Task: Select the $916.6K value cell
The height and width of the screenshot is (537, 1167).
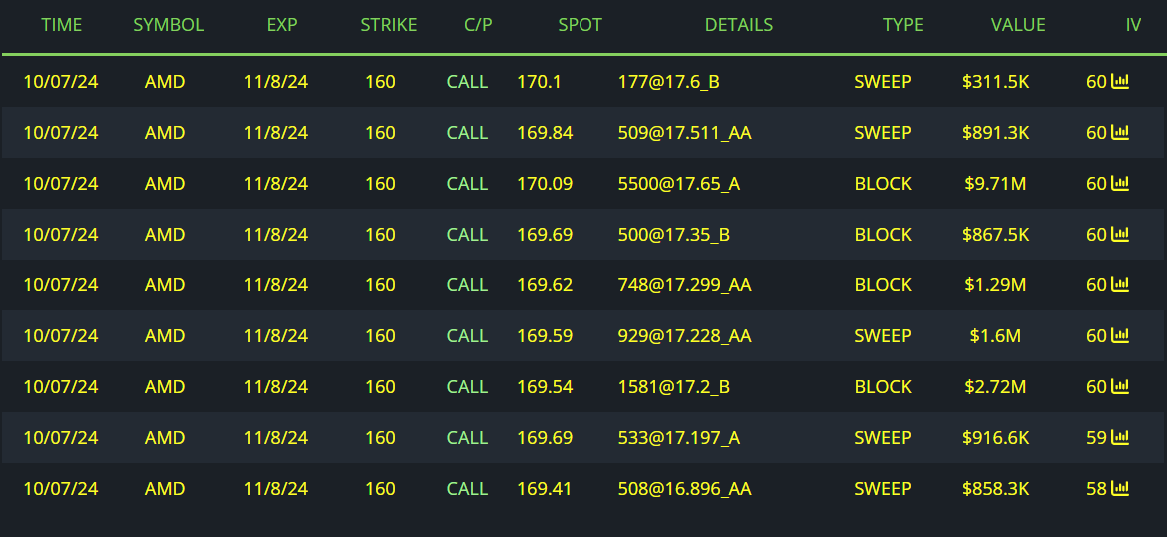Action: coord(995,437)
